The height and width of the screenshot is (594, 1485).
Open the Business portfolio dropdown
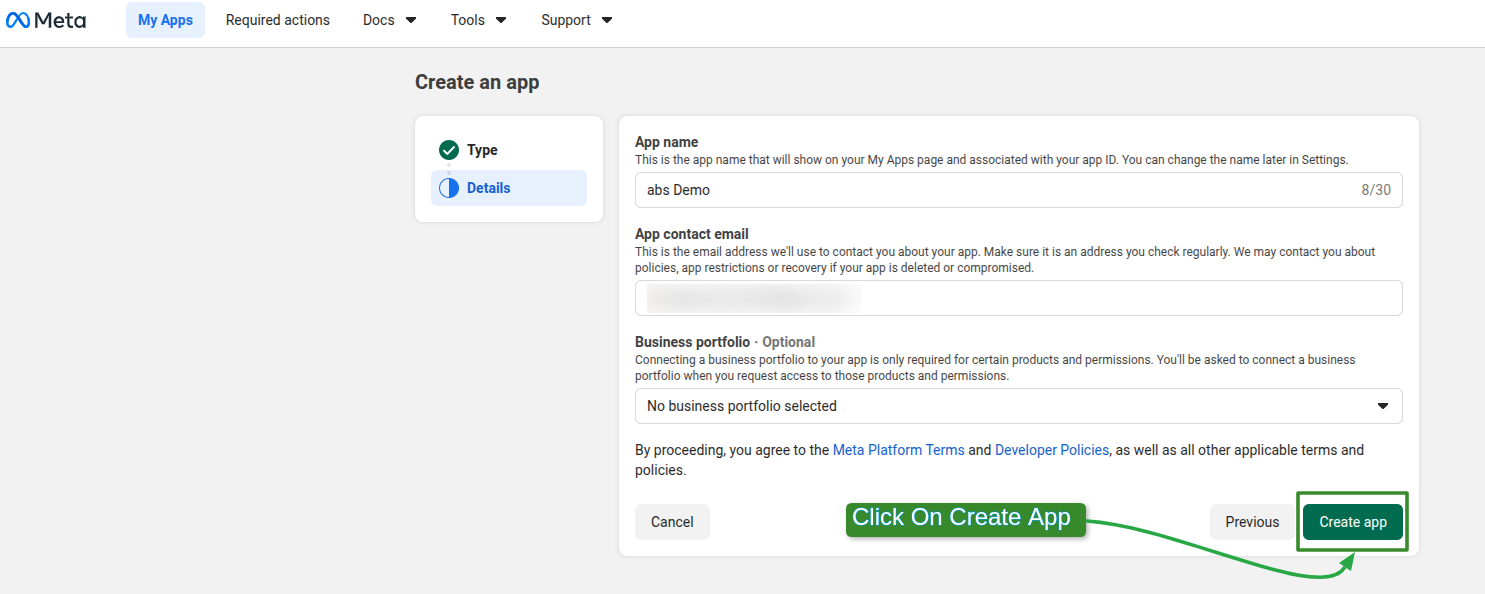click(1018, 406)
